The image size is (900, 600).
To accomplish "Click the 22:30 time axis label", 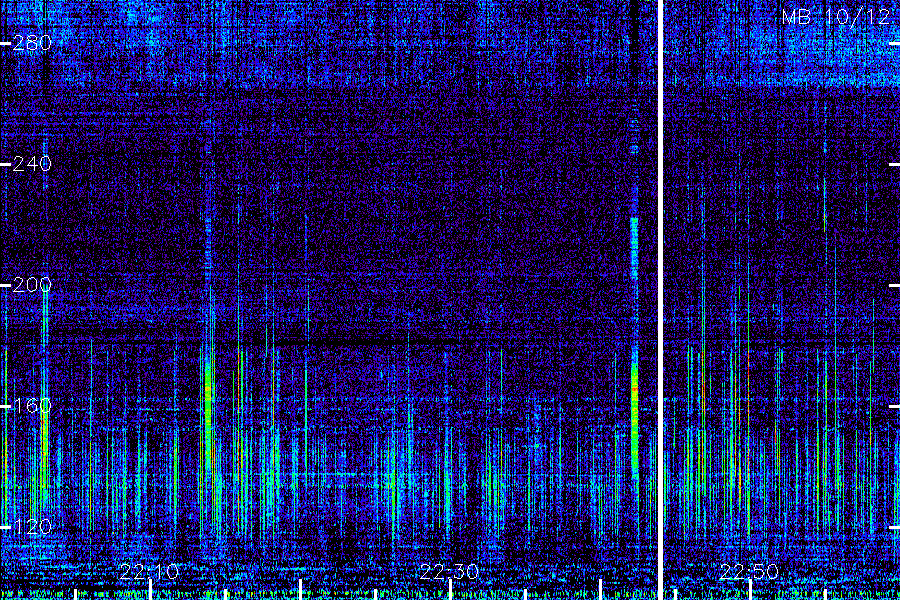I will tap(449, 572).
